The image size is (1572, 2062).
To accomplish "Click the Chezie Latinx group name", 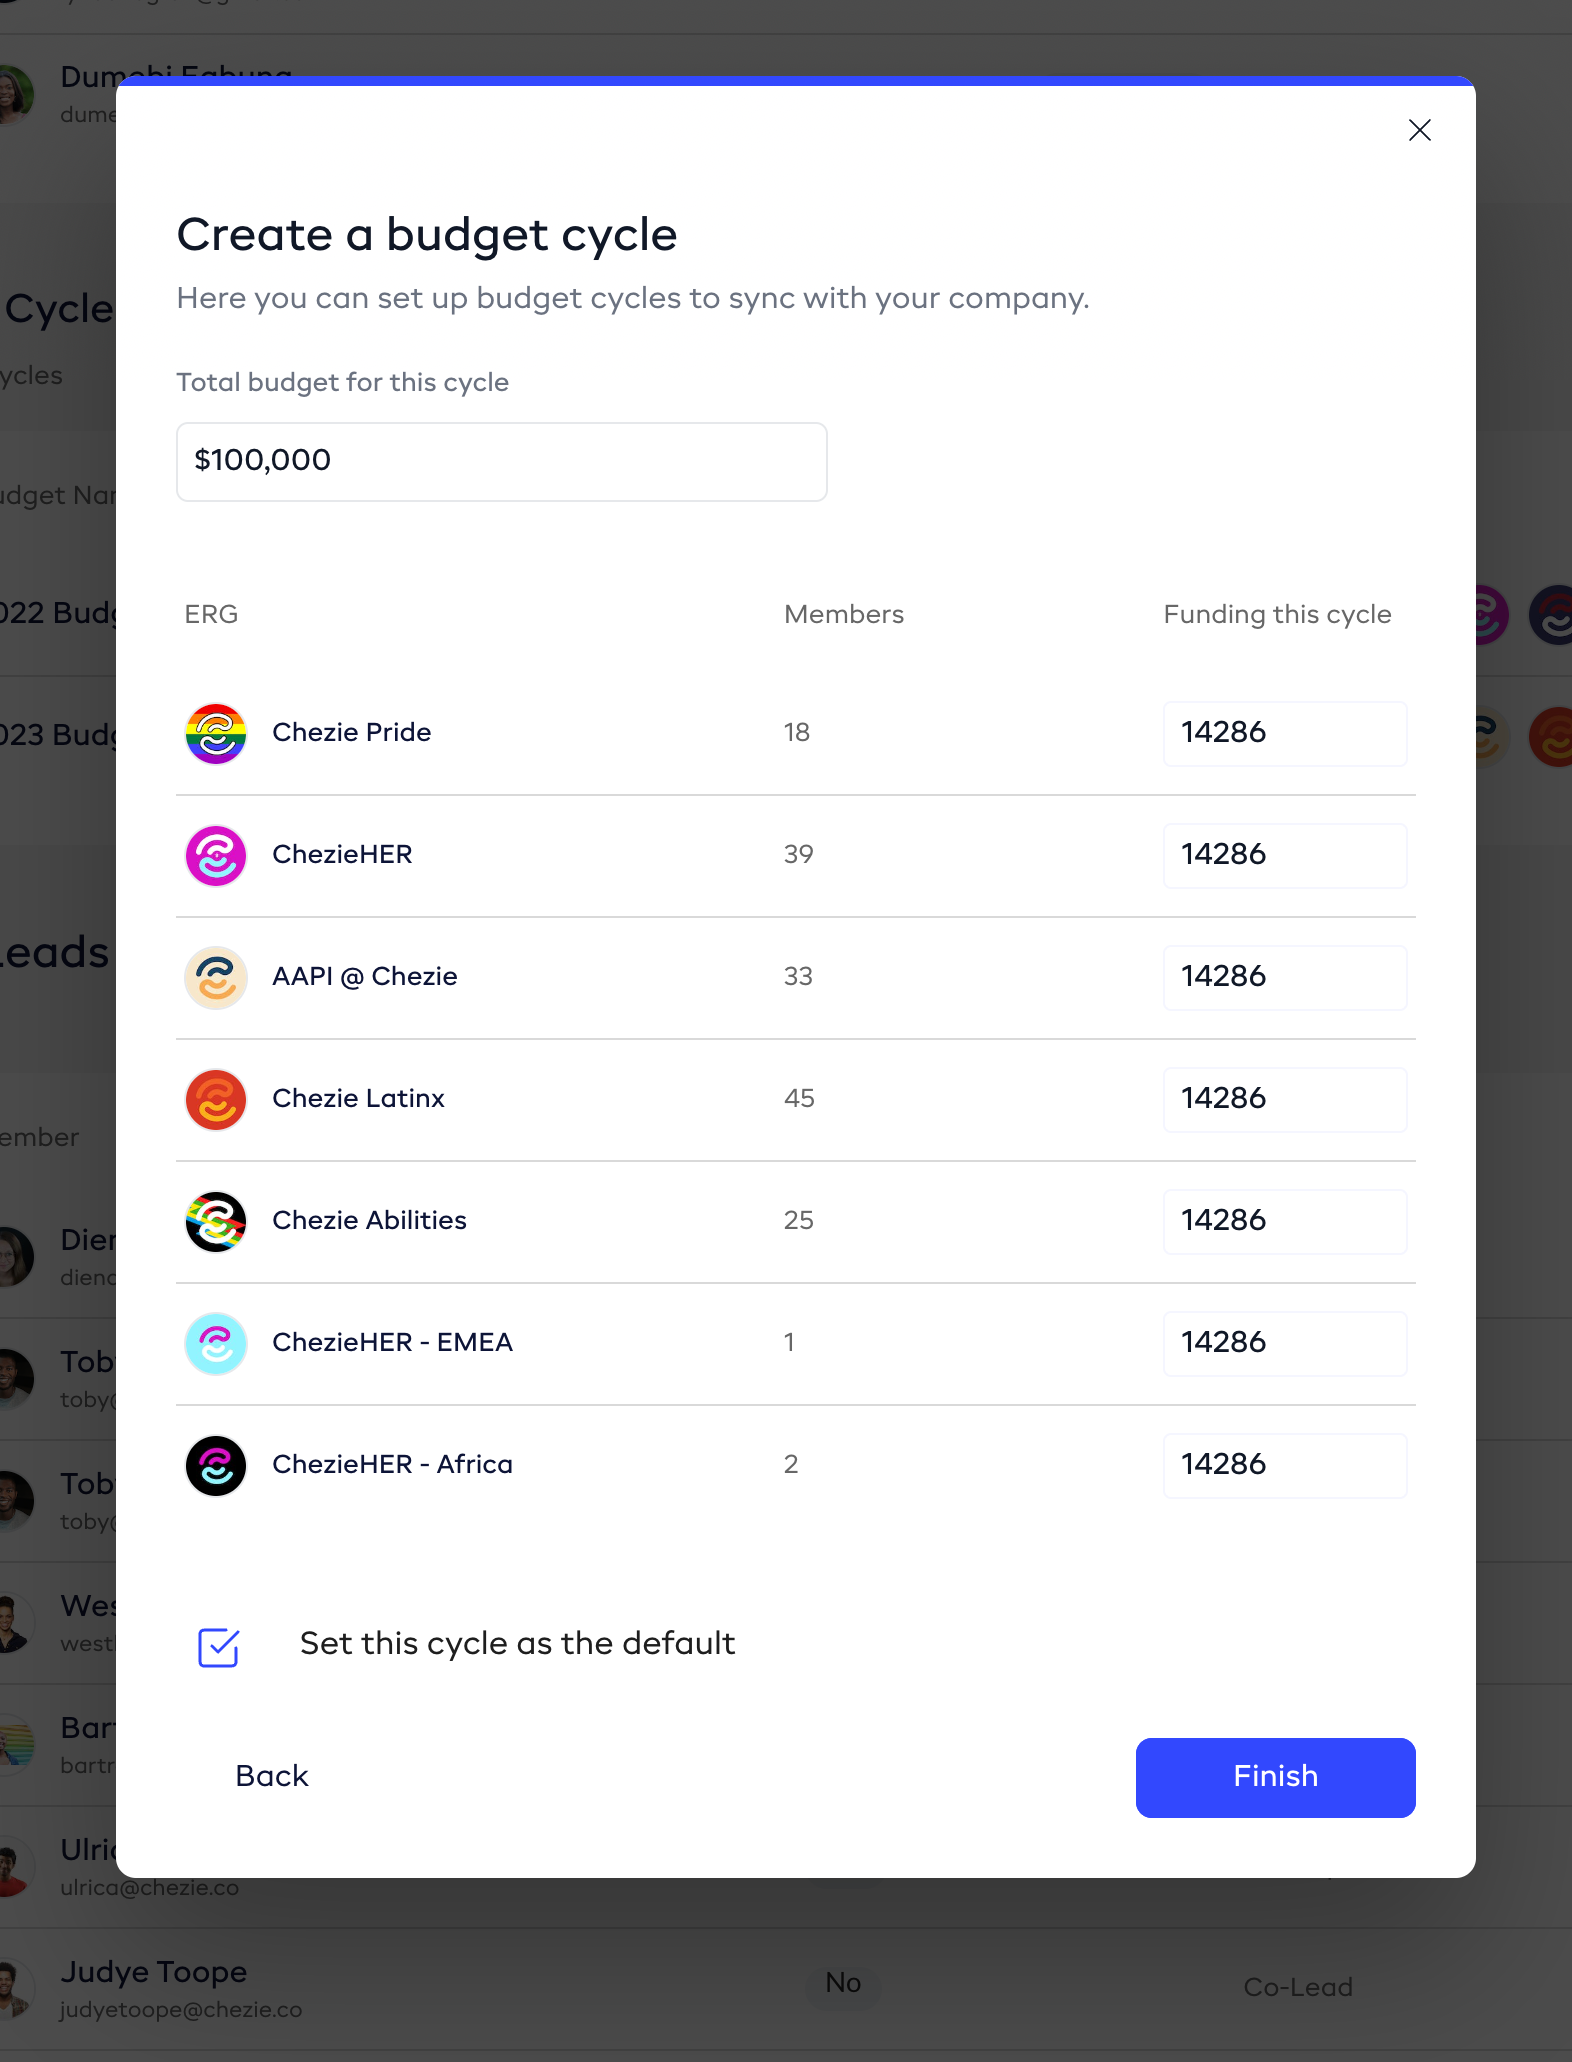I will coord(358,1098).
